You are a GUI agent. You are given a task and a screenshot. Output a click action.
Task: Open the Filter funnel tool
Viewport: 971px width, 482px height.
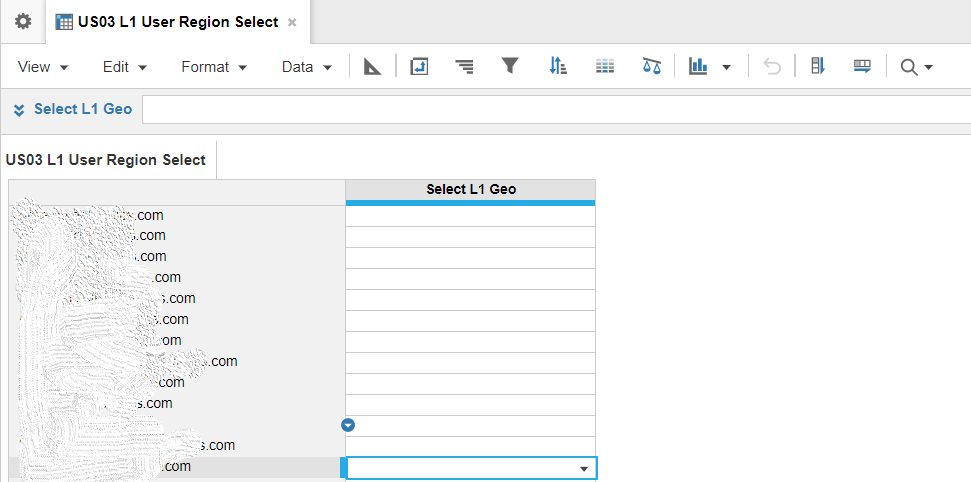coord(510,66)
